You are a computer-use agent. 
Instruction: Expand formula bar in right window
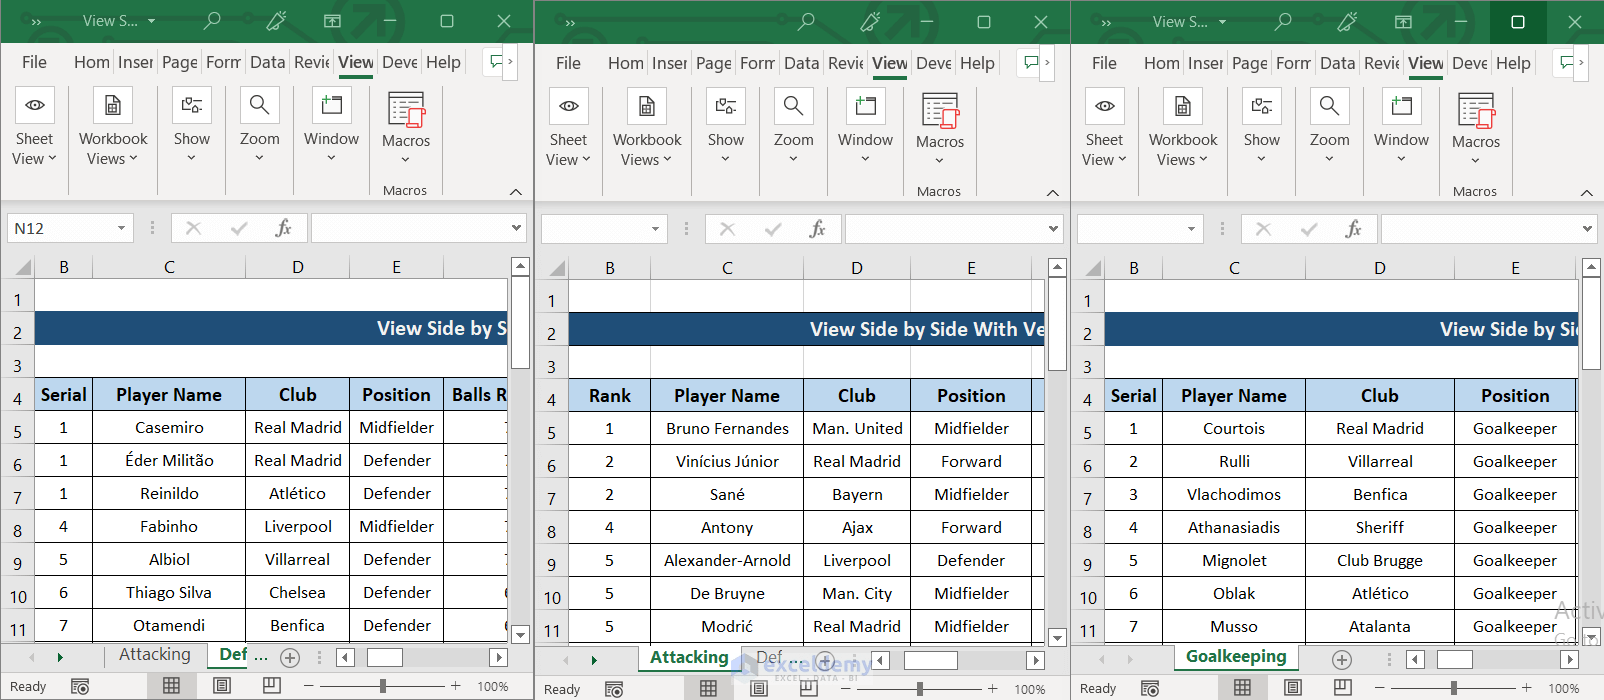tap(1587, 229)
